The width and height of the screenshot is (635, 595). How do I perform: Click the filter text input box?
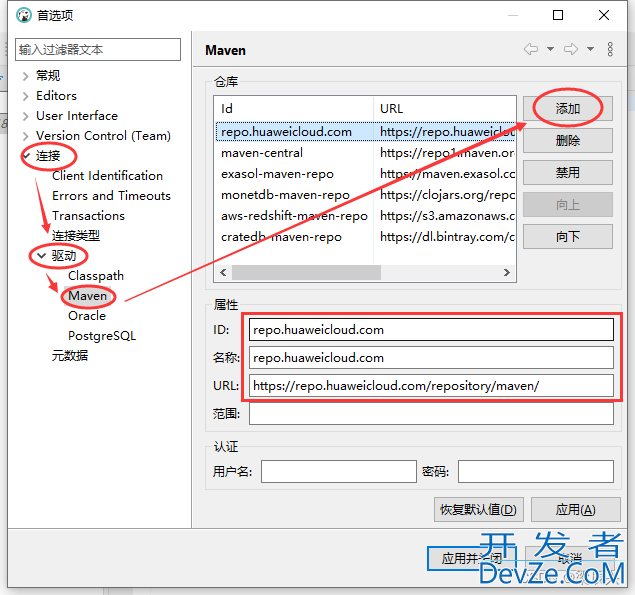(x=98, y=49)
